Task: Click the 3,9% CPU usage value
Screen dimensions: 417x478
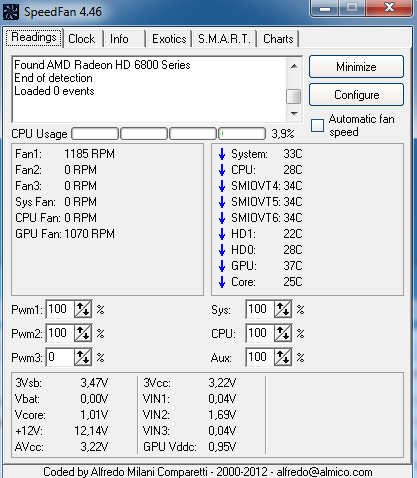Action: click(x=283, y=134)
